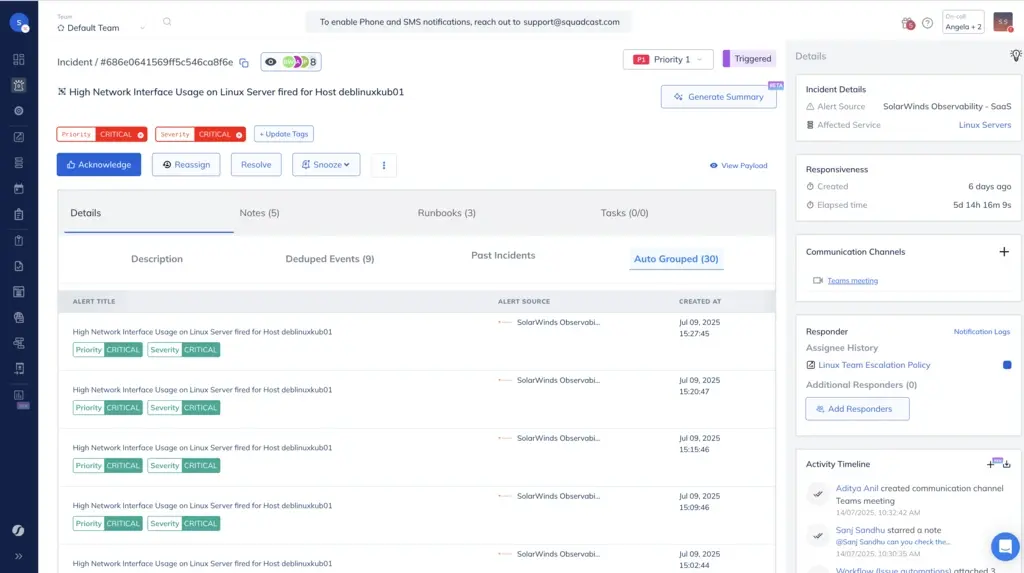1024x573 pixels.
Task: Click the profile avatar top right
Action: pyautogui.click(x=1002, y=22)
